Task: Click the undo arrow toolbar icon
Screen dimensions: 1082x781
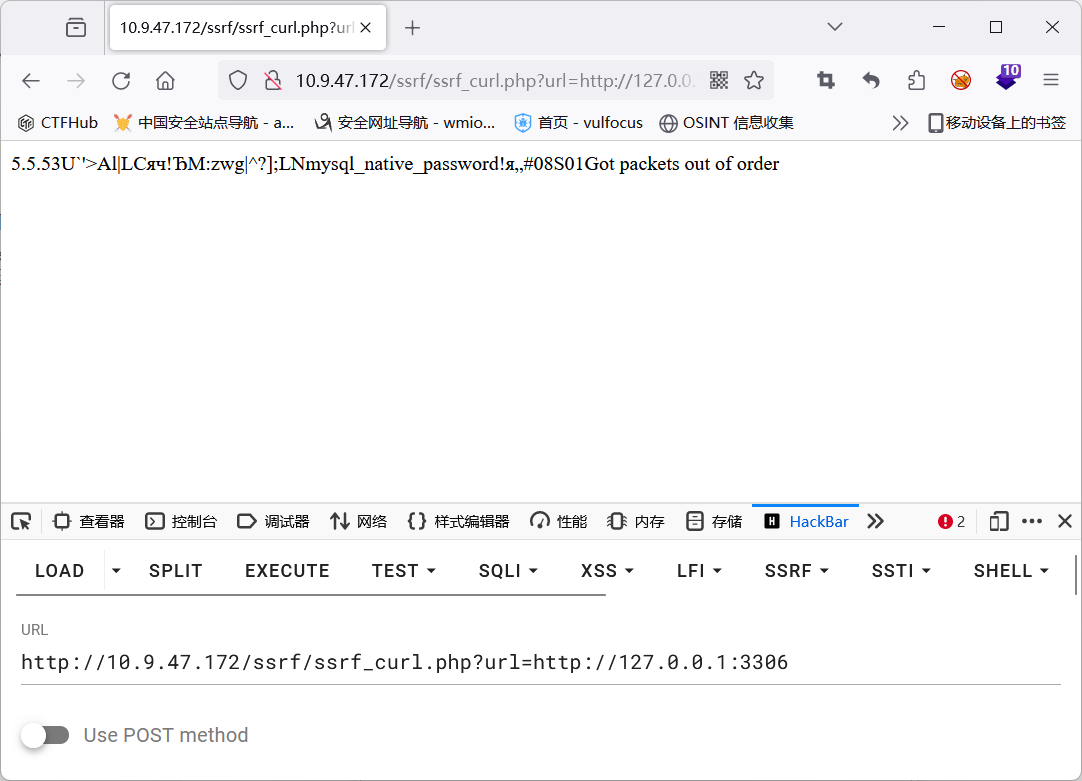Action: (871, 81)
